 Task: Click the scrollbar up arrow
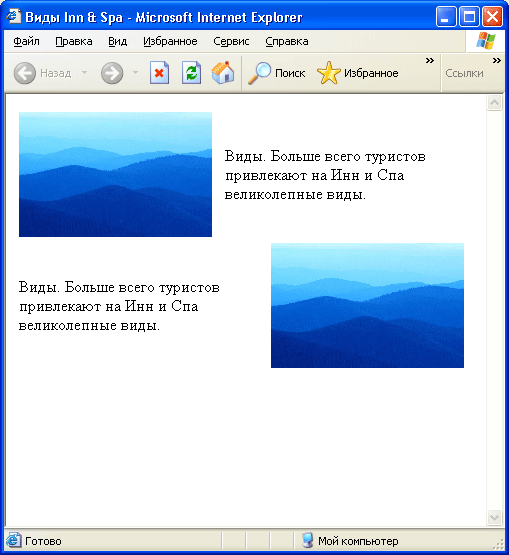(x=494, y=103)
